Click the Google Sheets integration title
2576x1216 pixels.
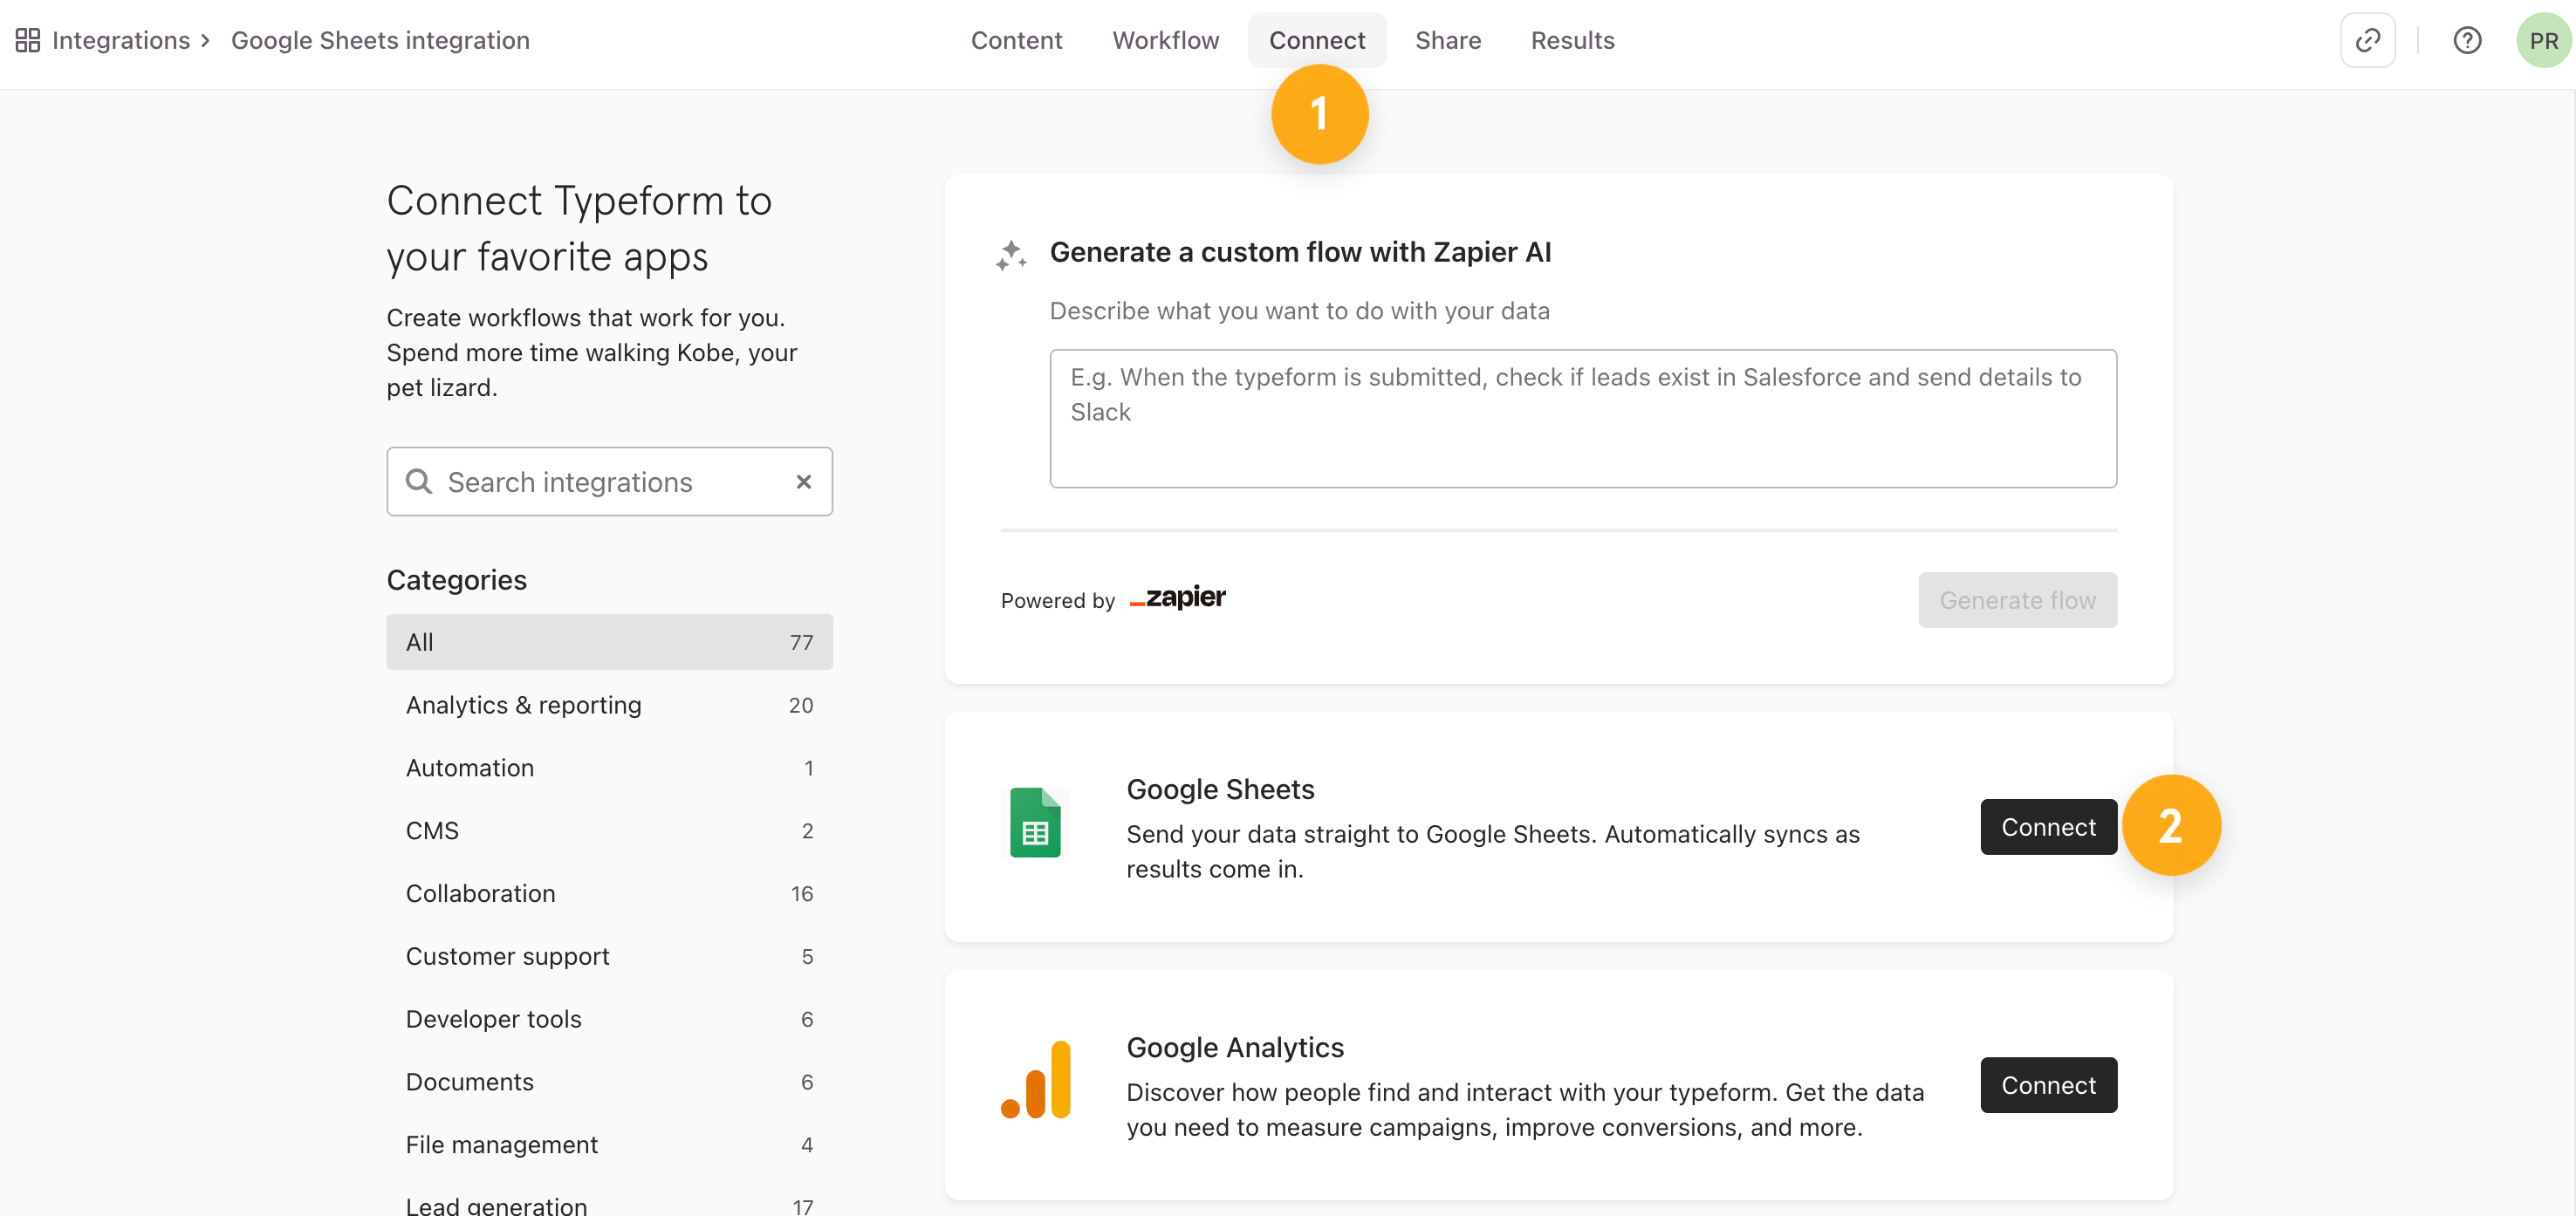380,40
